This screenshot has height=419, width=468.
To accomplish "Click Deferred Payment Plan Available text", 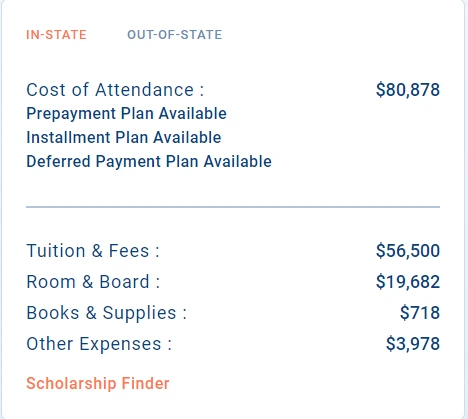I will (149, 161).
